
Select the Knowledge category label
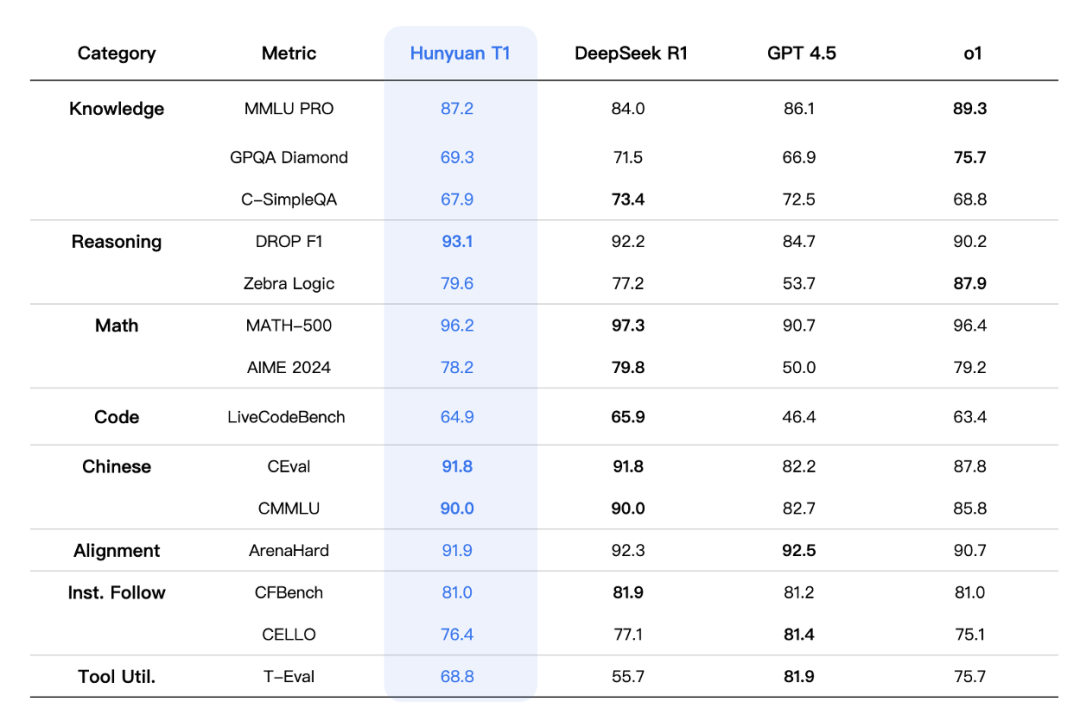click(117, 108)
